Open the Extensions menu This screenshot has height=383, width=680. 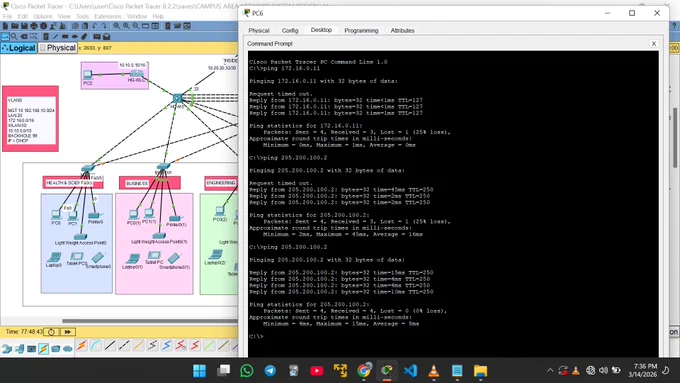pyautogui.click(x=108, y=16)
